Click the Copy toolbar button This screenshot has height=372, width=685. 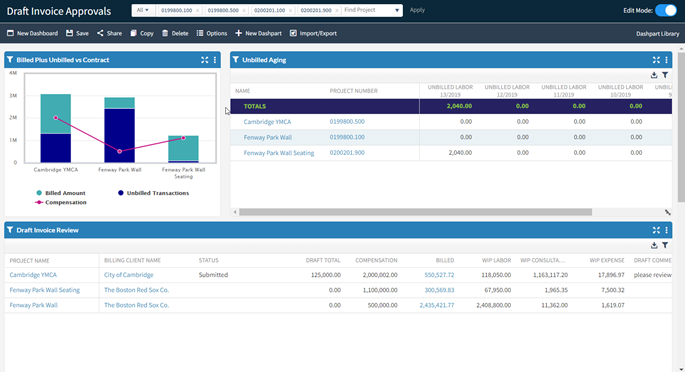pos(142,33)
